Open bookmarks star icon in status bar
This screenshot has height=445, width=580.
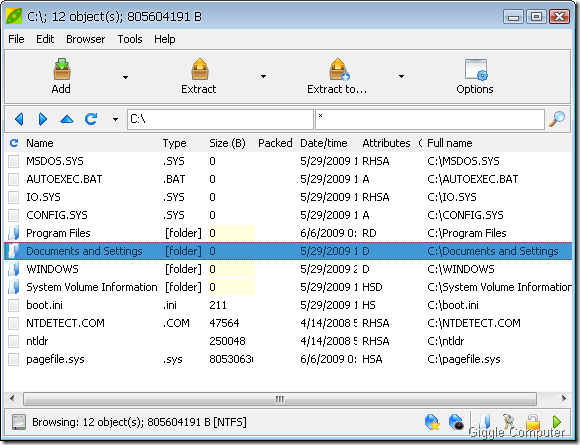[432, 422]
